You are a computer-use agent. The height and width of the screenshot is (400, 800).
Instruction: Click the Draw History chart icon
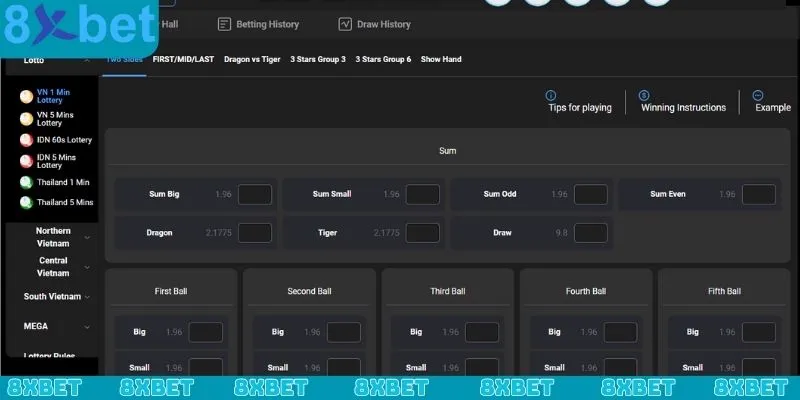click(345, 24)
